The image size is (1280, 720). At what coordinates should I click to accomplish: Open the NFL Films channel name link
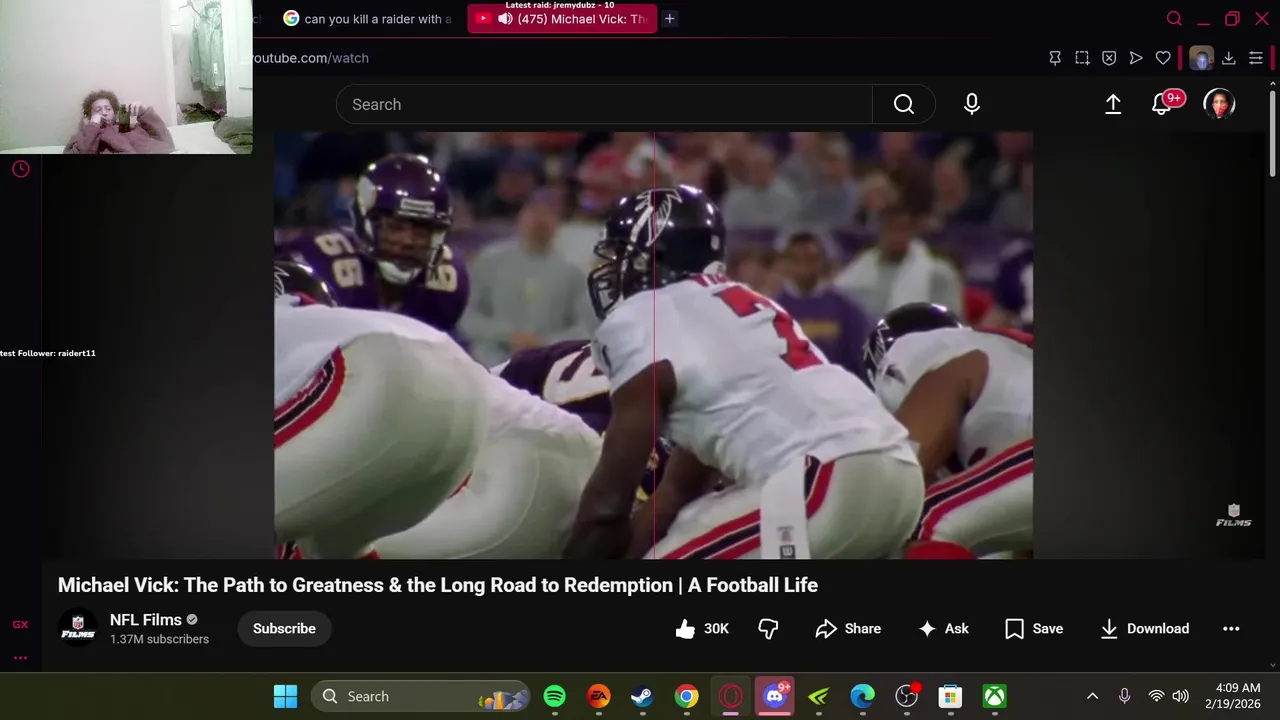[146, 620]
